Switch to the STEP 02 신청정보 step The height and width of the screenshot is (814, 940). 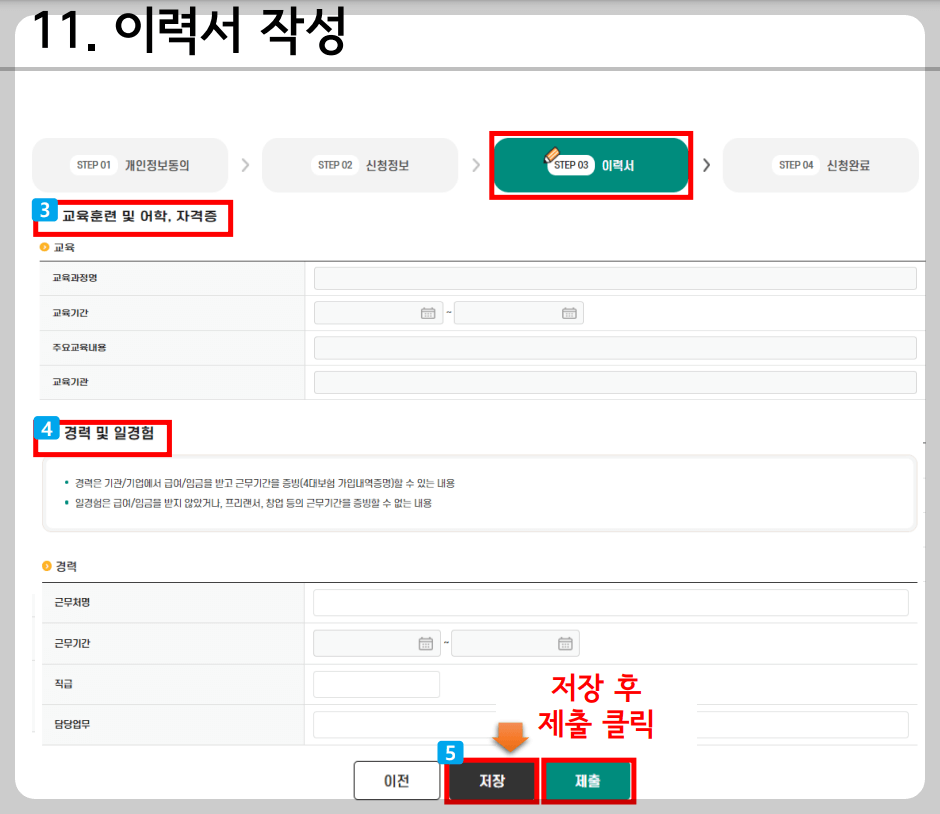pos(360,165)
